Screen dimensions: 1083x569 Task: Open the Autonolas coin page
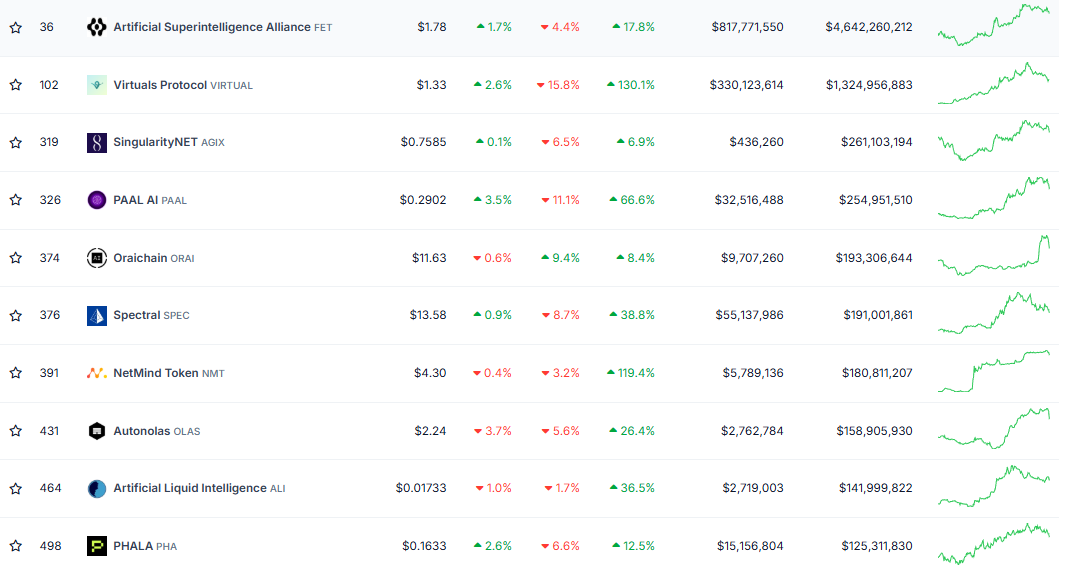(157, 431)
